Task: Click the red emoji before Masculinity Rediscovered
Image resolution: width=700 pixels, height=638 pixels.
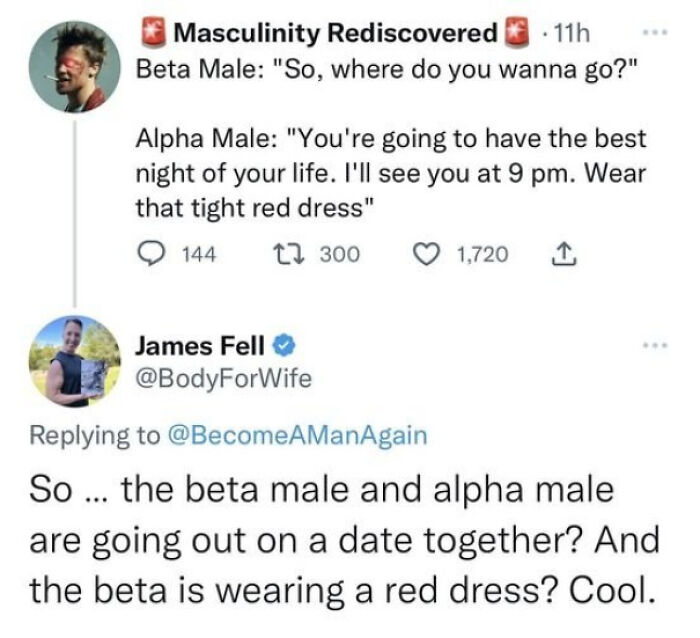Action: click(x=153, y=33)
